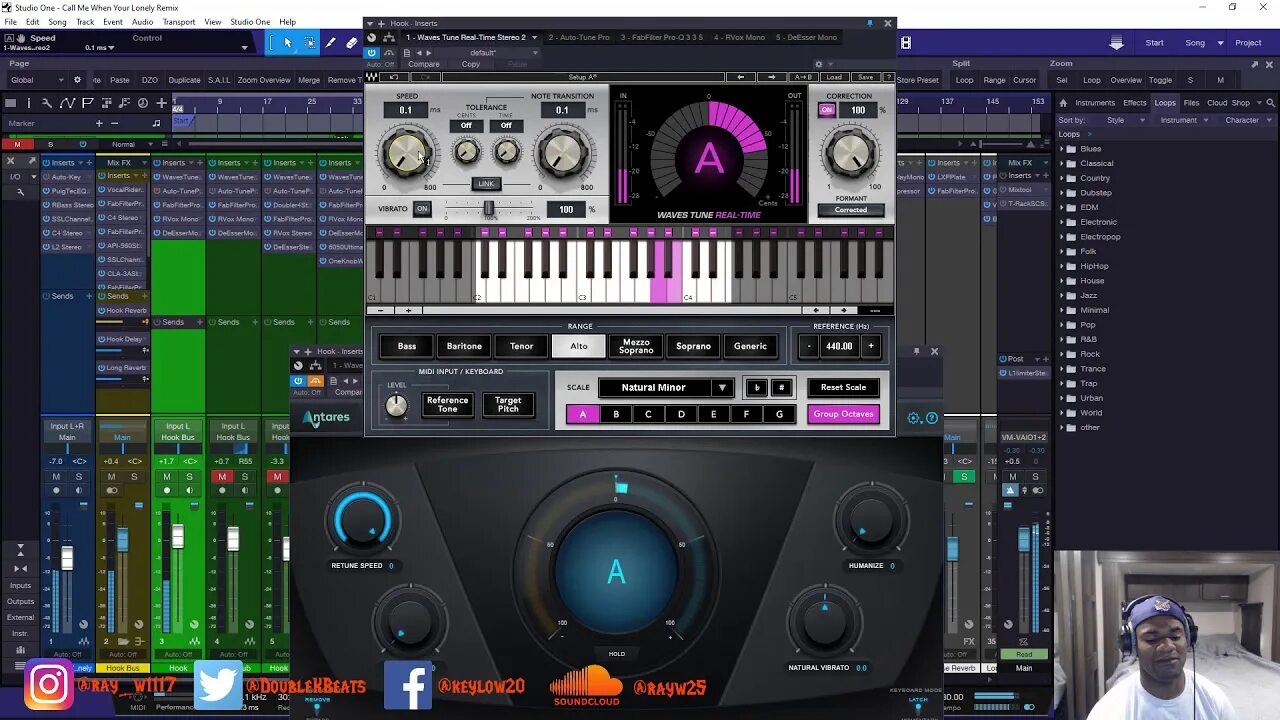The width and height of the screenshot is (1280, 720).
Task: Click the Correction percentage value field
Action: [858, 110]
